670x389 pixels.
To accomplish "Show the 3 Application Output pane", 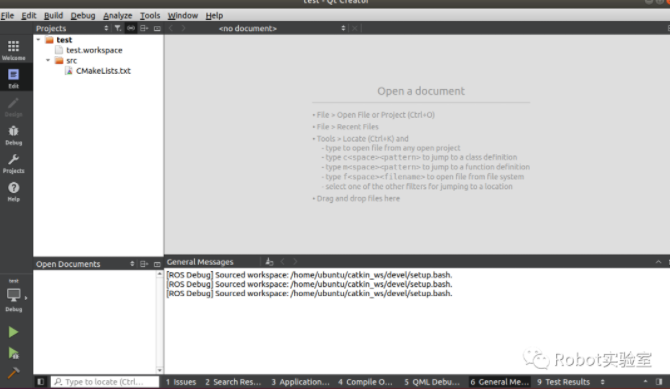I will click(300, 381).
